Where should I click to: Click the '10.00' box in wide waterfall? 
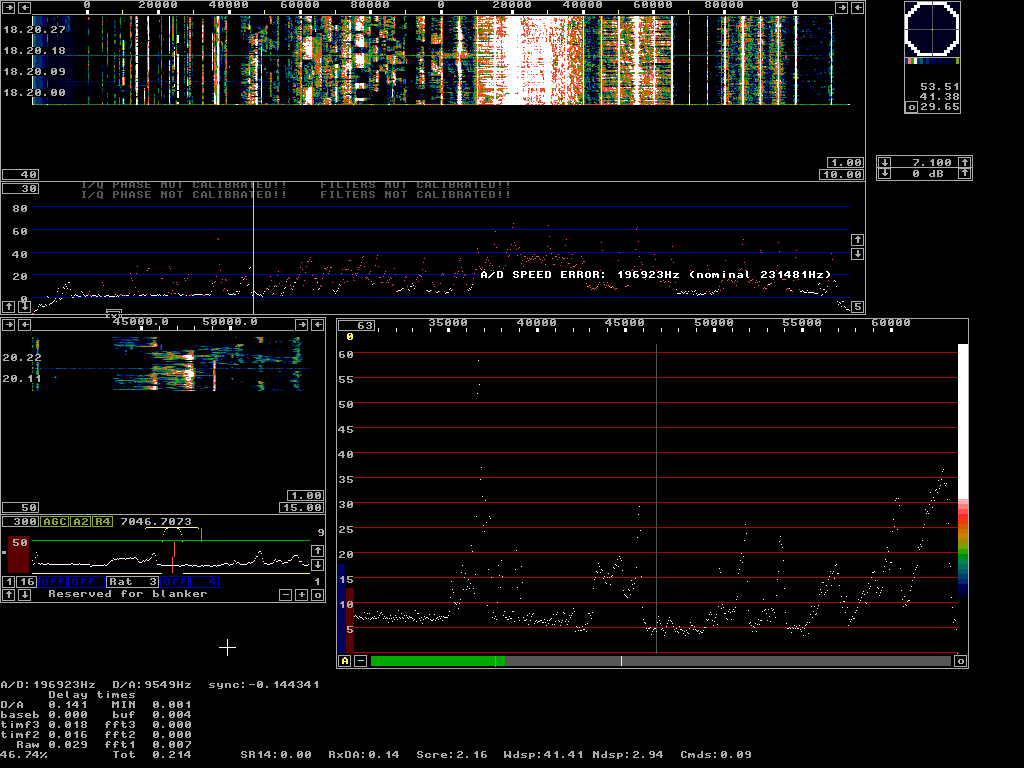click(x=842, y=175)
